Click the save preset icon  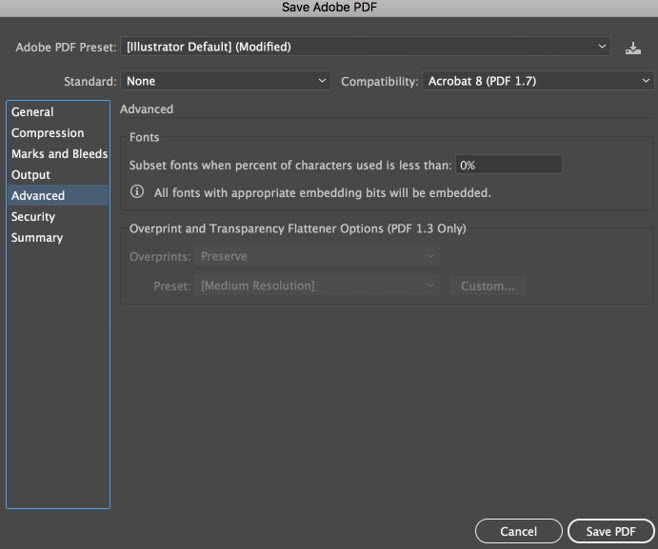[x=633, y=47]
